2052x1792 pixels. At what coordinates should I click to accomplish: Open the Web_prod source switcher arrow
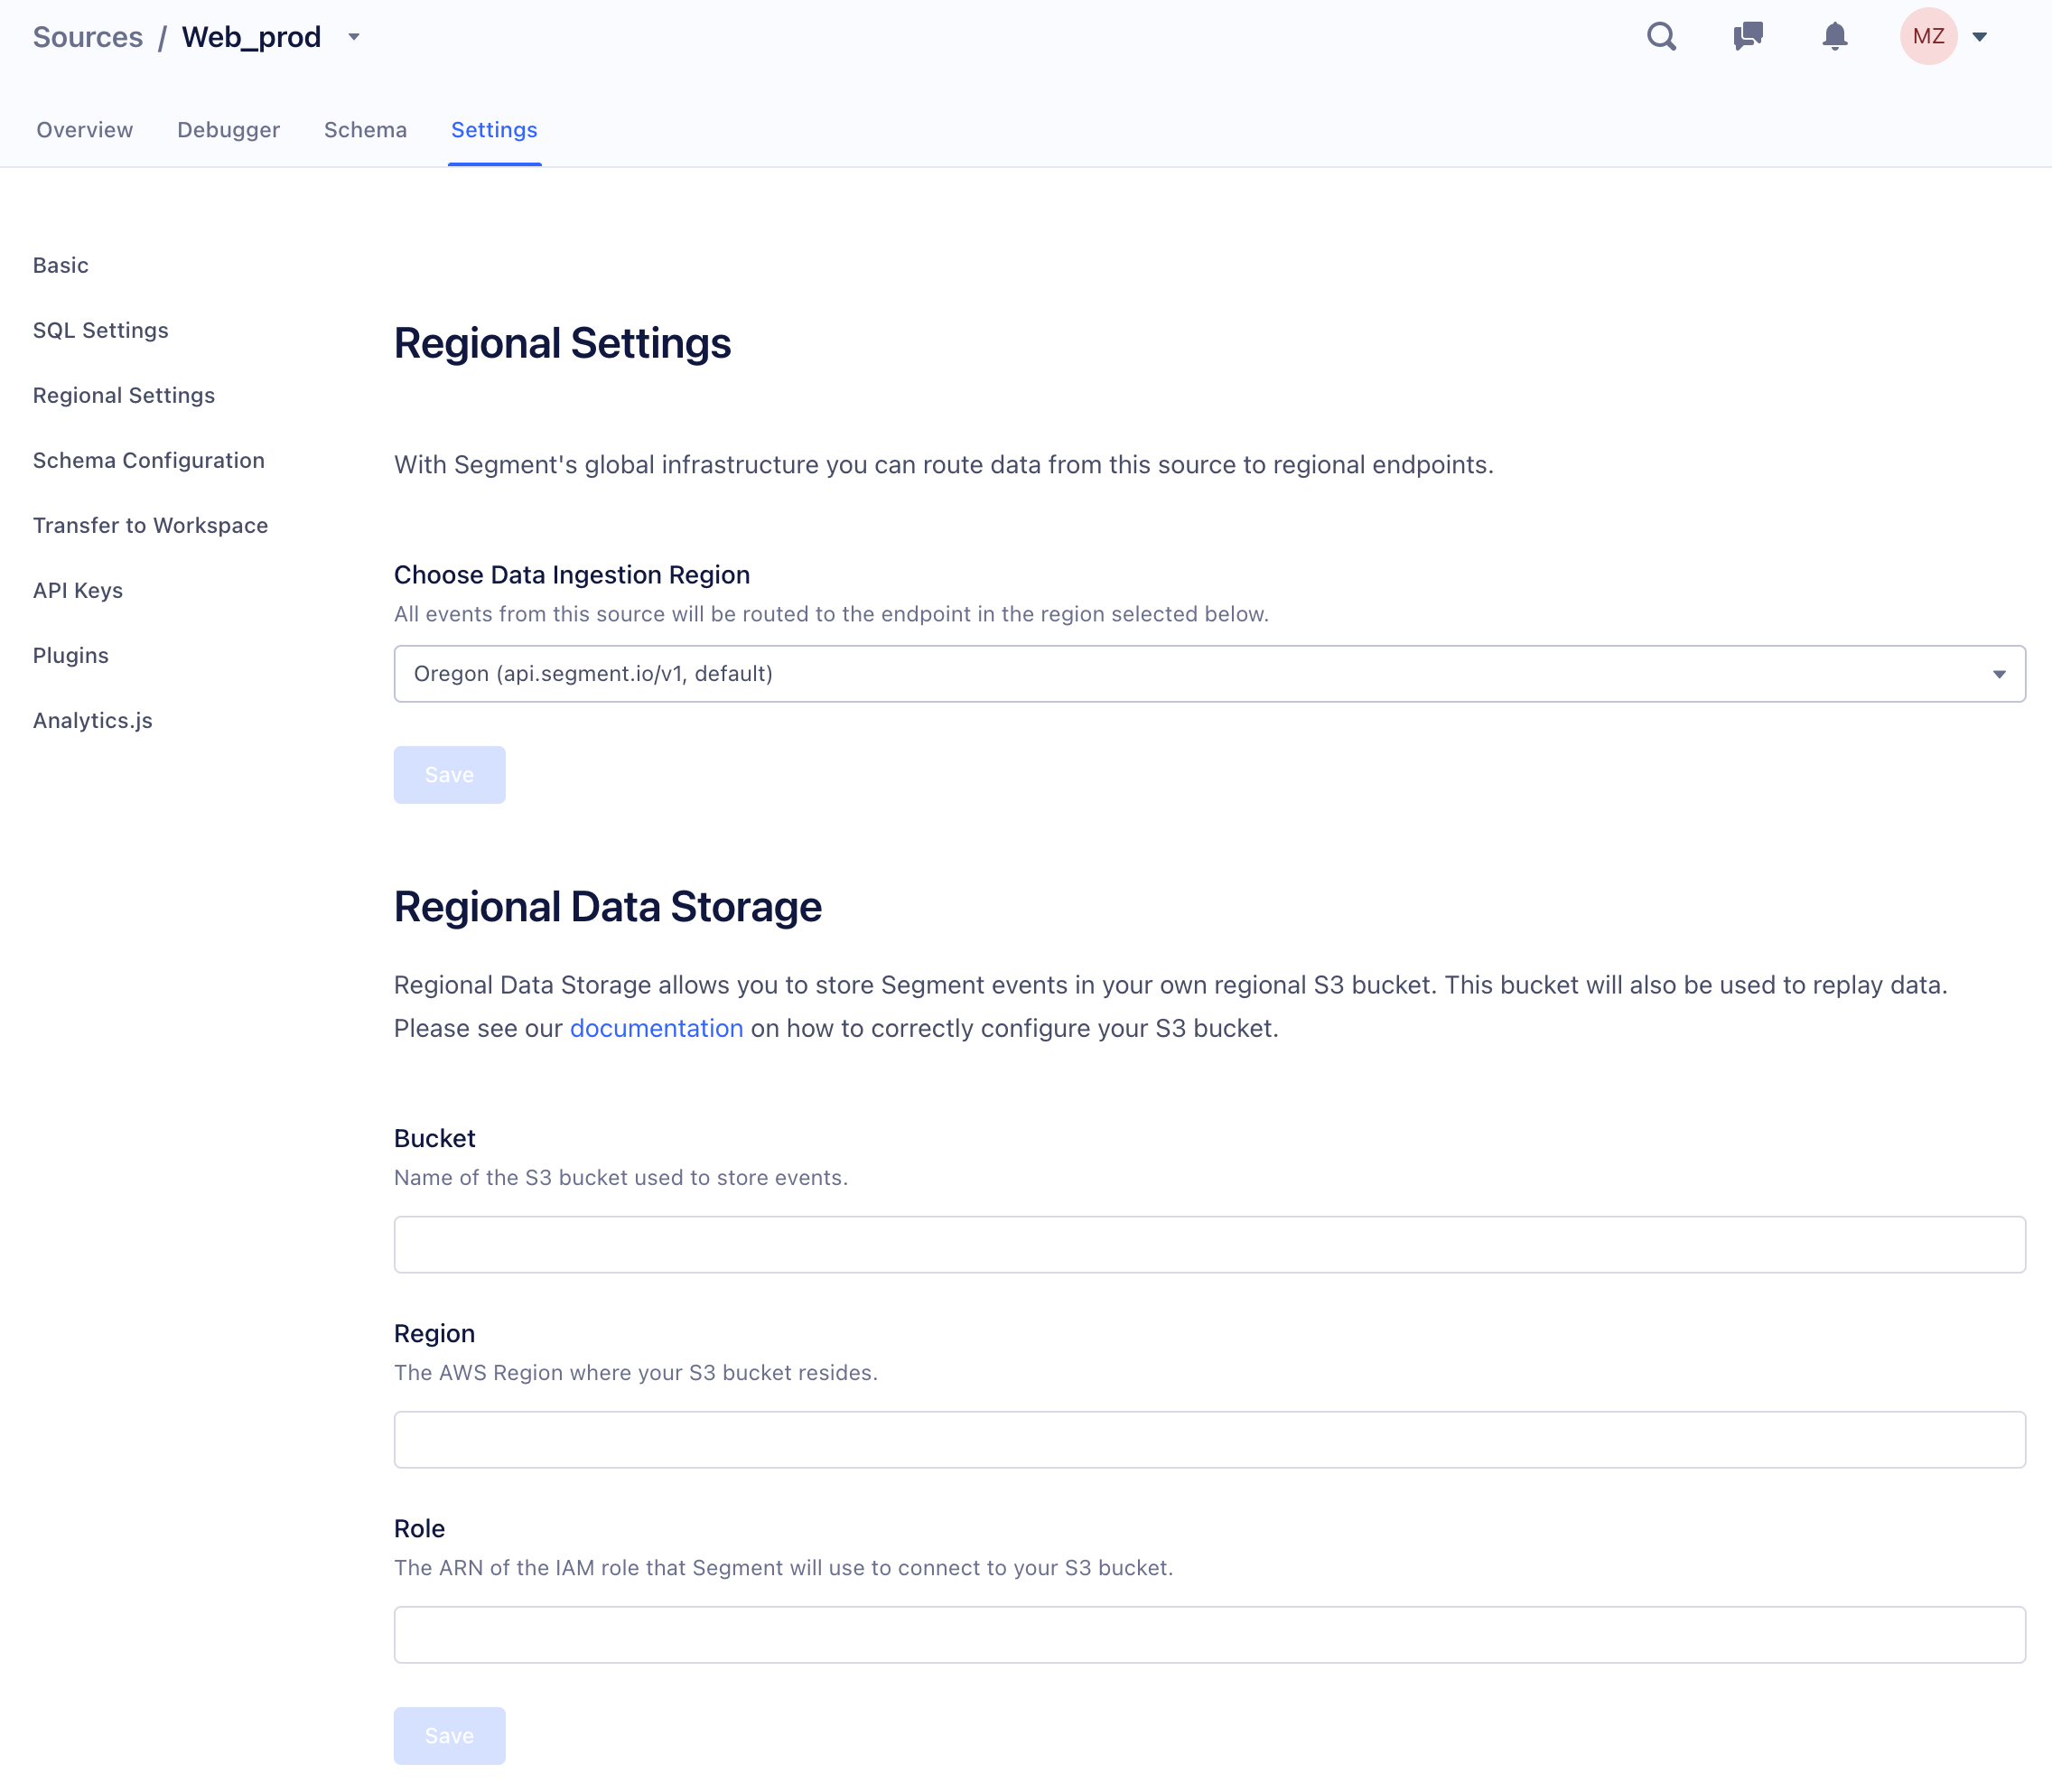[x=354, y=37]
